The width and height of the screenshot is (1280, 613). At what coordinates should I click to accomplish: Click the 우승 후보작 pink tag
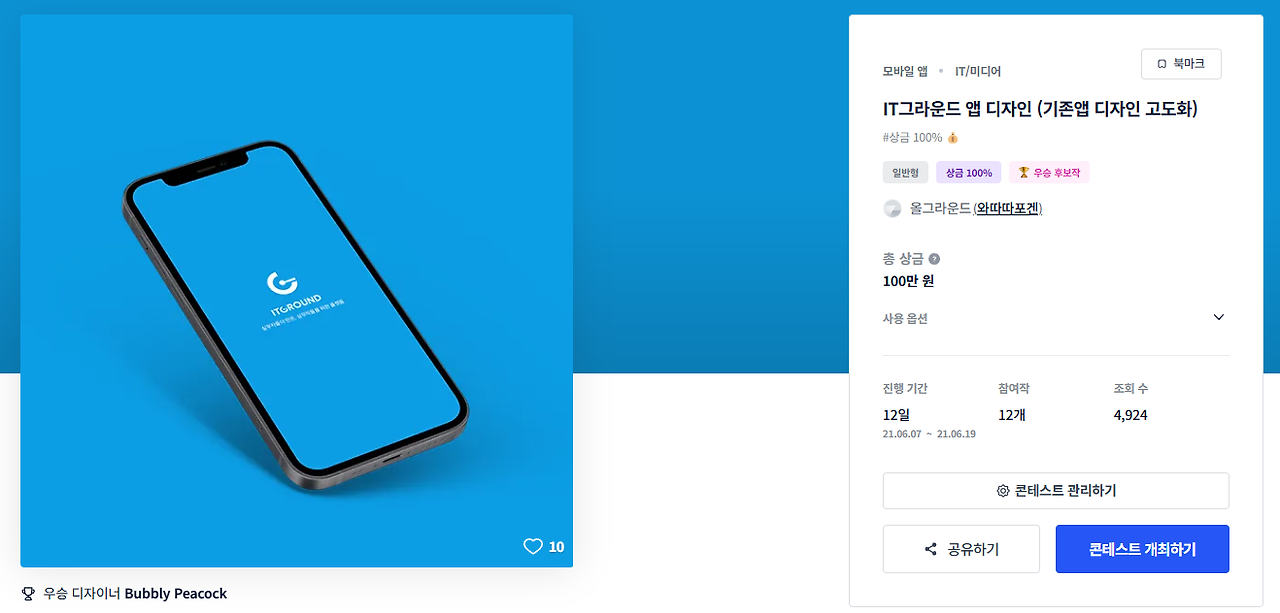point(1049,172)
